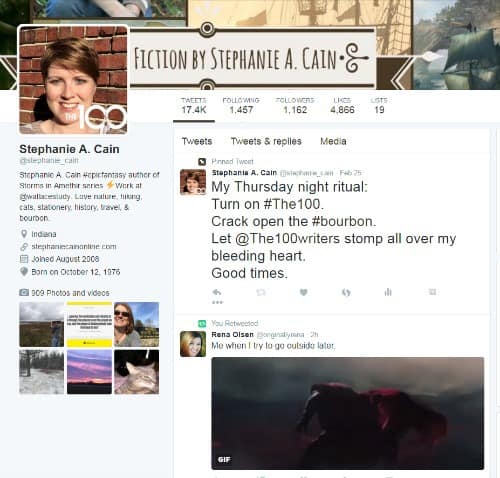Visit the stephaniecainonline.com link
This screenshot has height=478, width=500.
(x=74, y=247)
